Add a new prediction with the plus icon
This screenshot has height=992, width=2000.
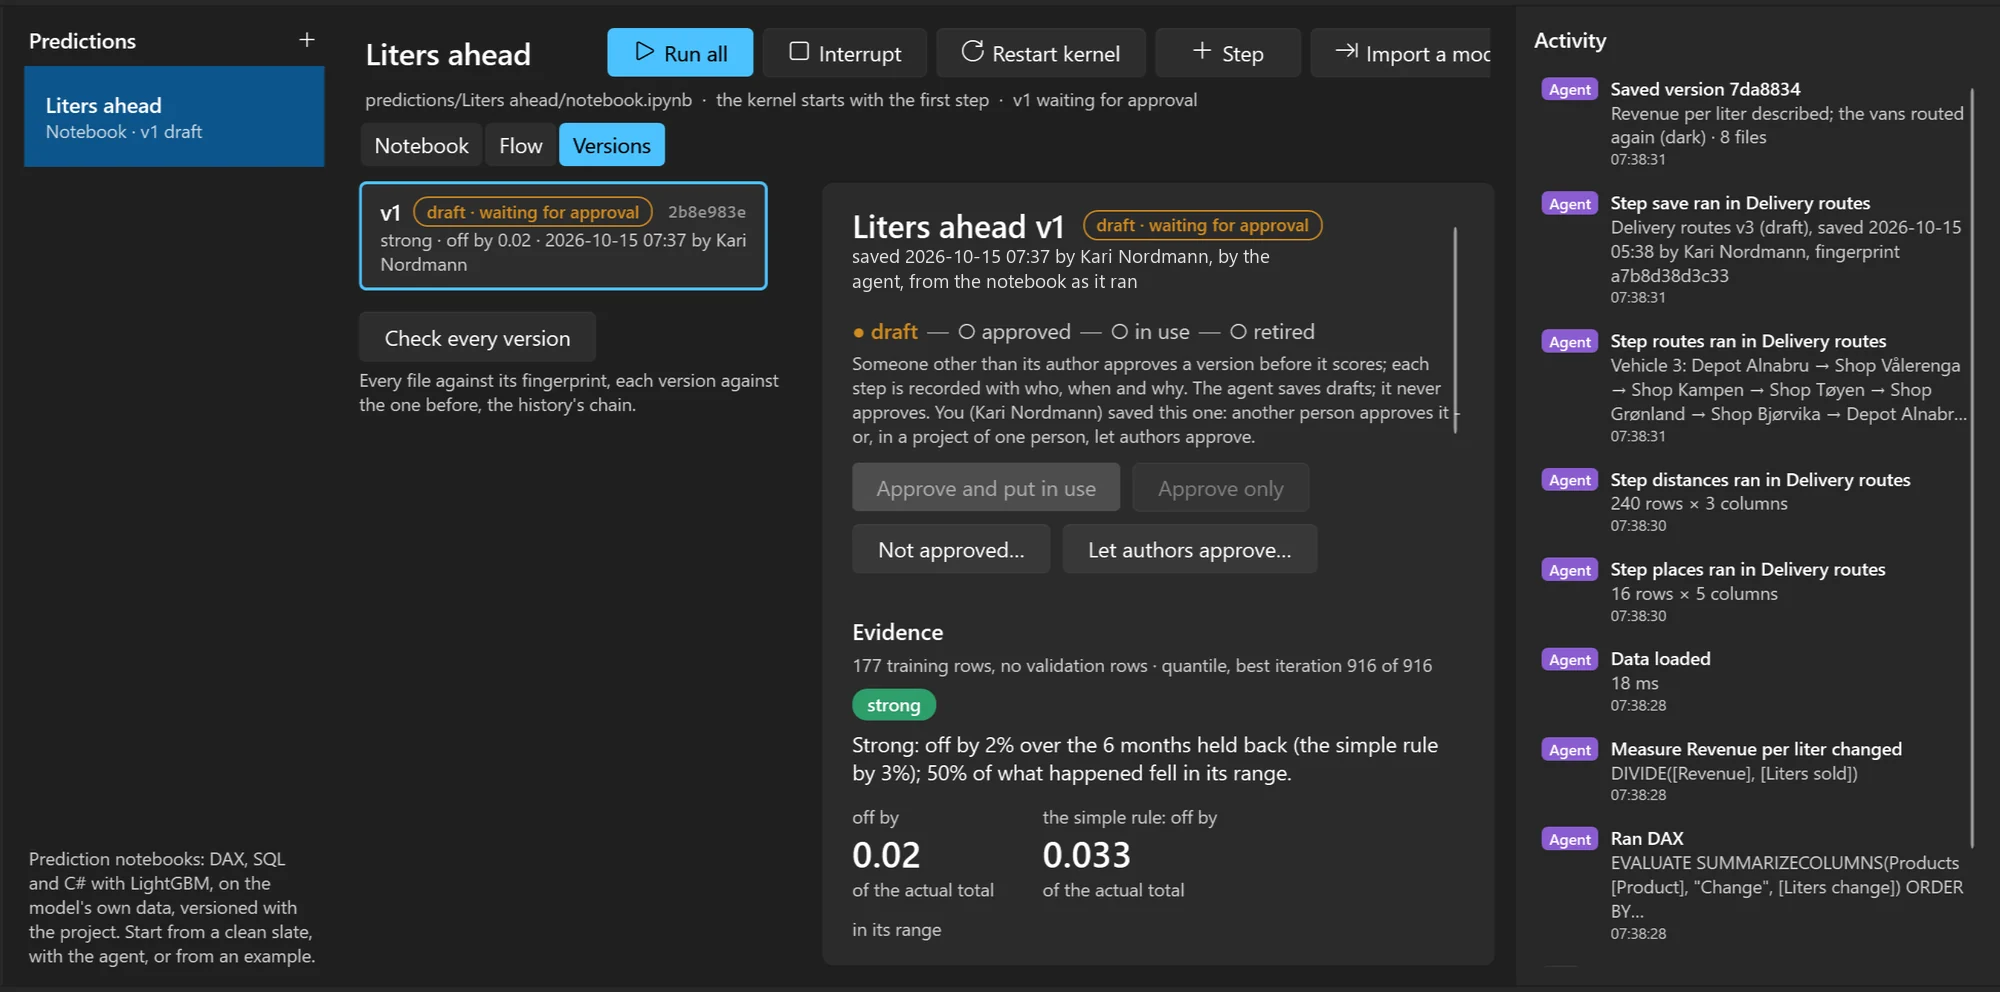[x=307, y=40]
